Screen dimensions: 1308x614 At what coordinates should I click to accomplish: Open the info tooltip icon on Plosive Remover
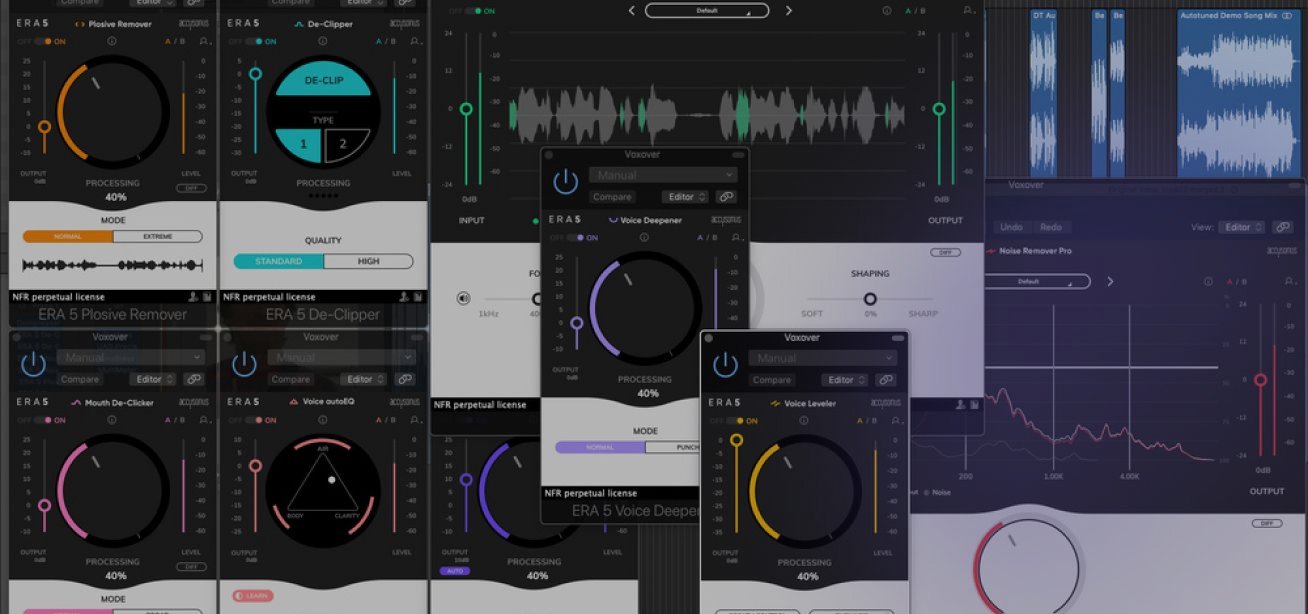pos(112,41)
